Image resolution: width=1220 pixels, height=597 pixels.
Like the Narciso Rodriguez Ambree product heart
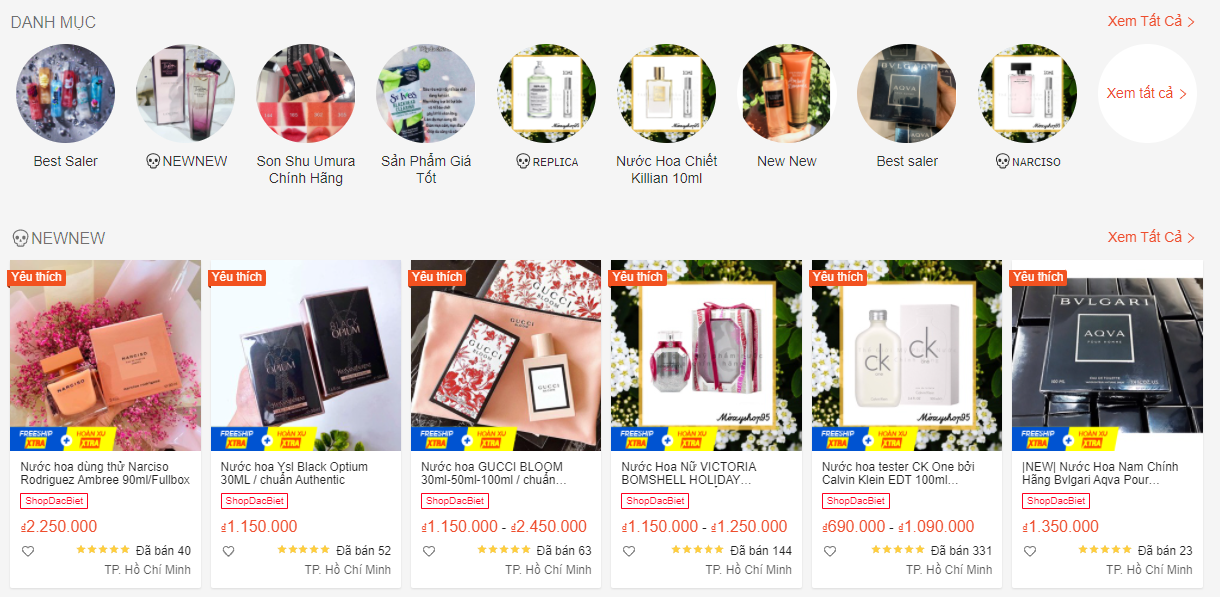(28, 551)
